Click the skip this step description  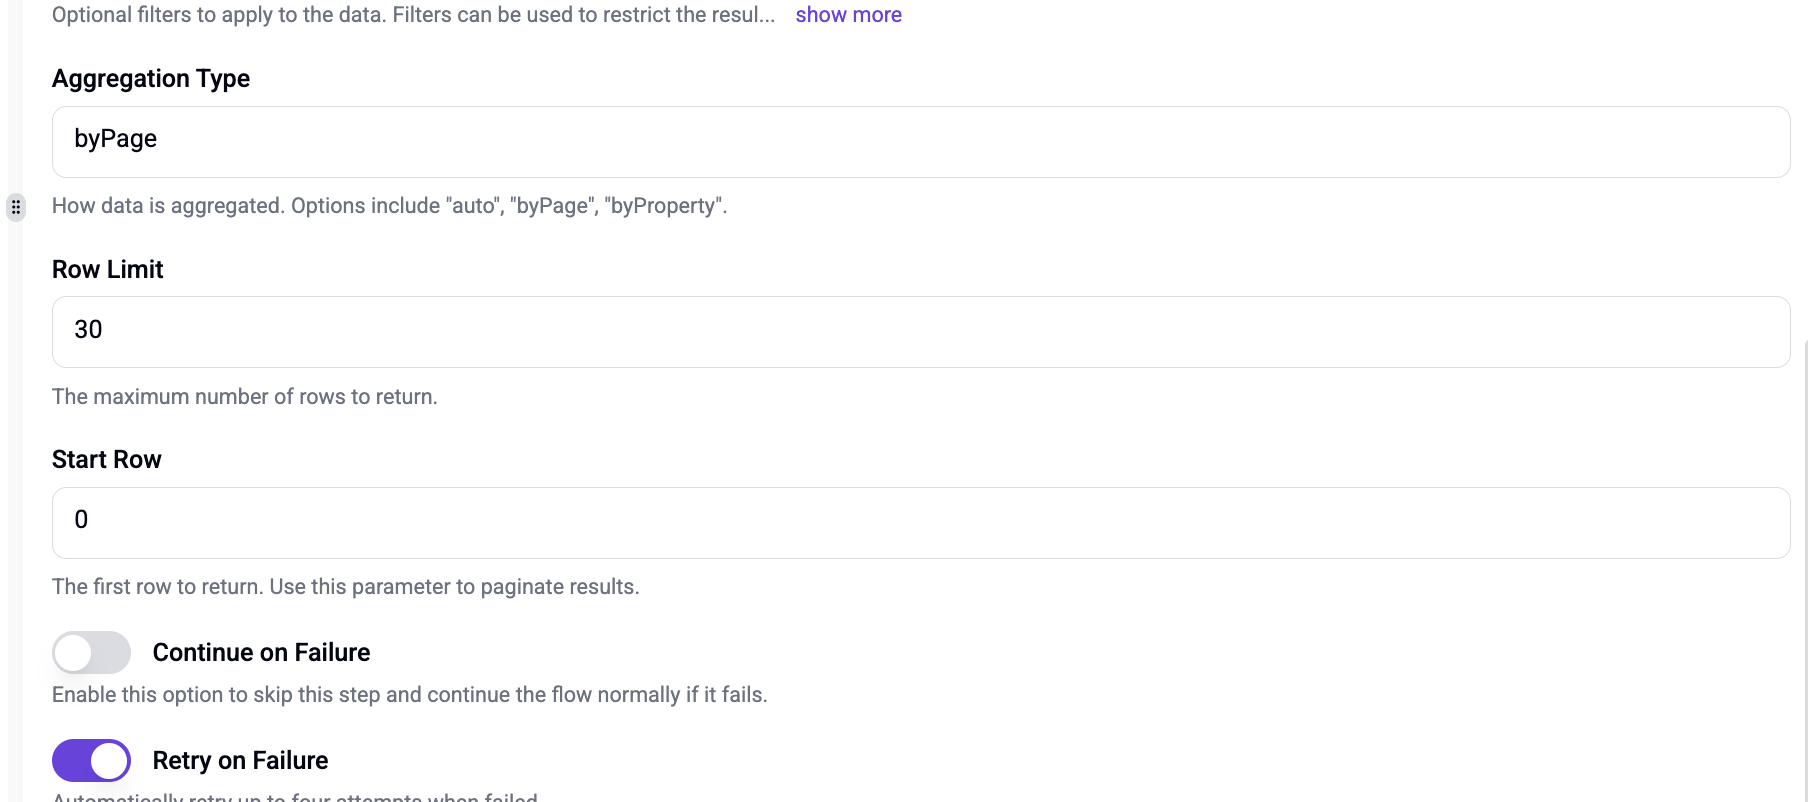click(x=410, y=695)
